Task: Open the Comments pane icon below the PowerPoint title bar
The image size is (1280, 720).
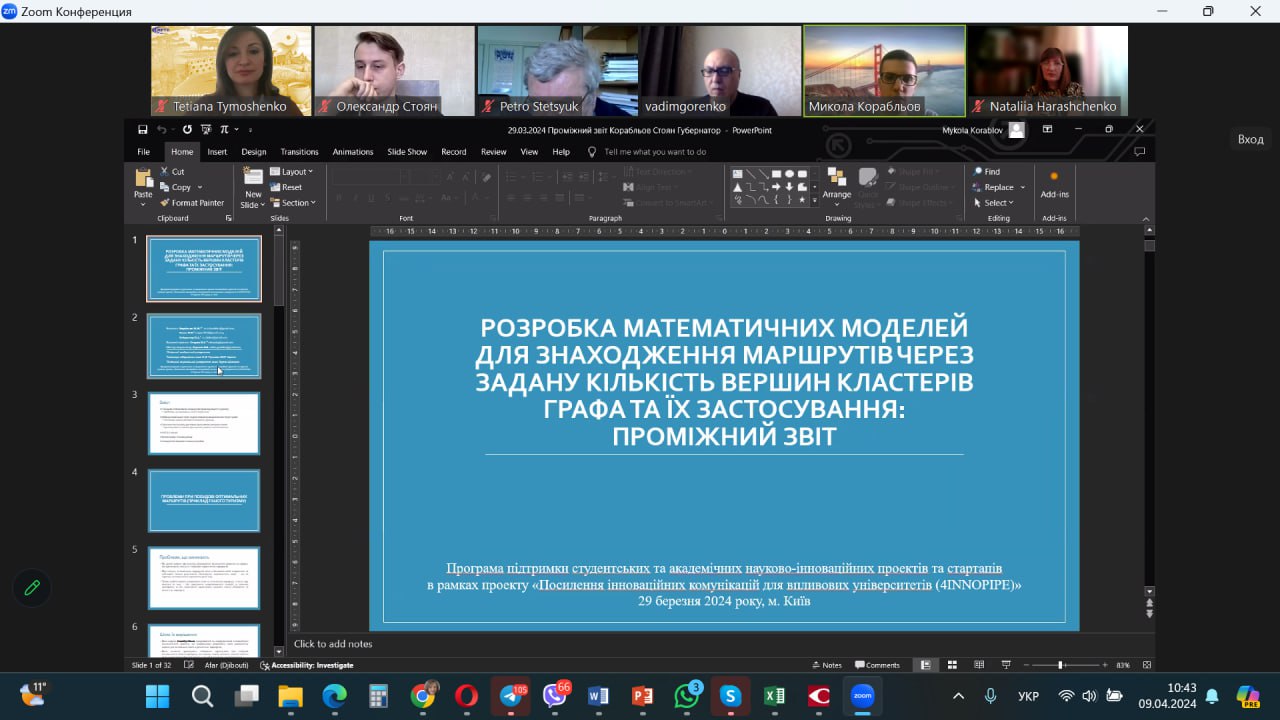Action: click(1139, 152)
